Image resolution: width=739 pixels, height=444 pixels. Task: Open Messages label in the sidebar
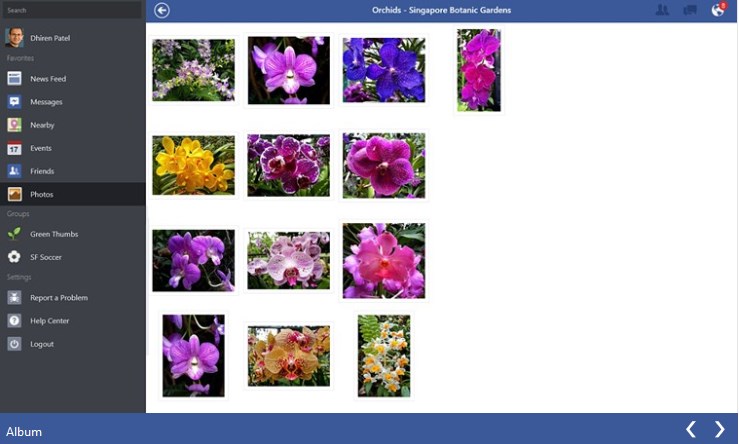pyautogui.click(x=46, y=102)
